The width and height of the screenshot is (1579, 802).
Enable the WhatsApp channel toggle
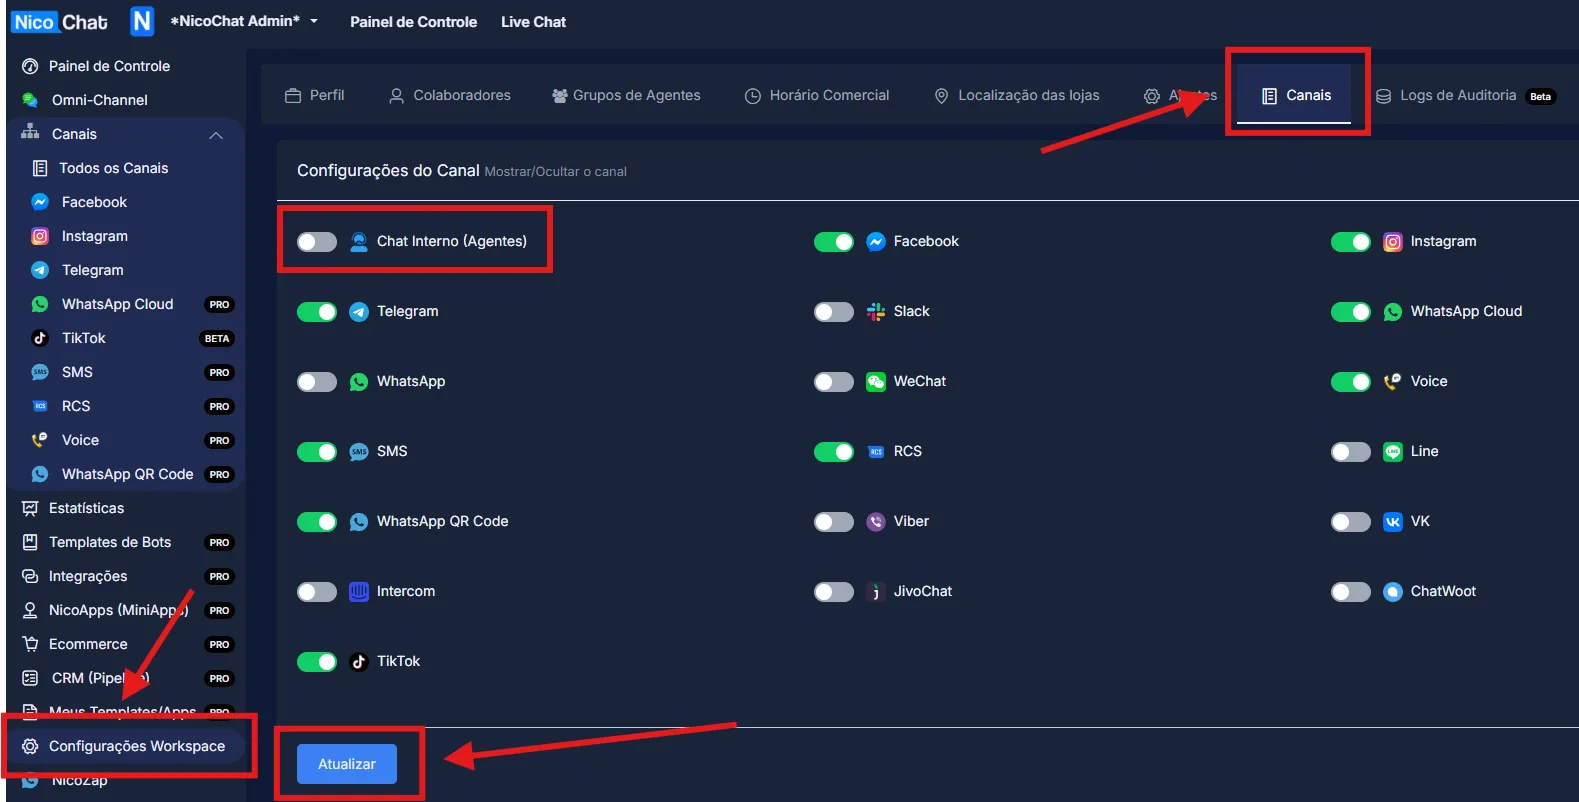[317, 382]
